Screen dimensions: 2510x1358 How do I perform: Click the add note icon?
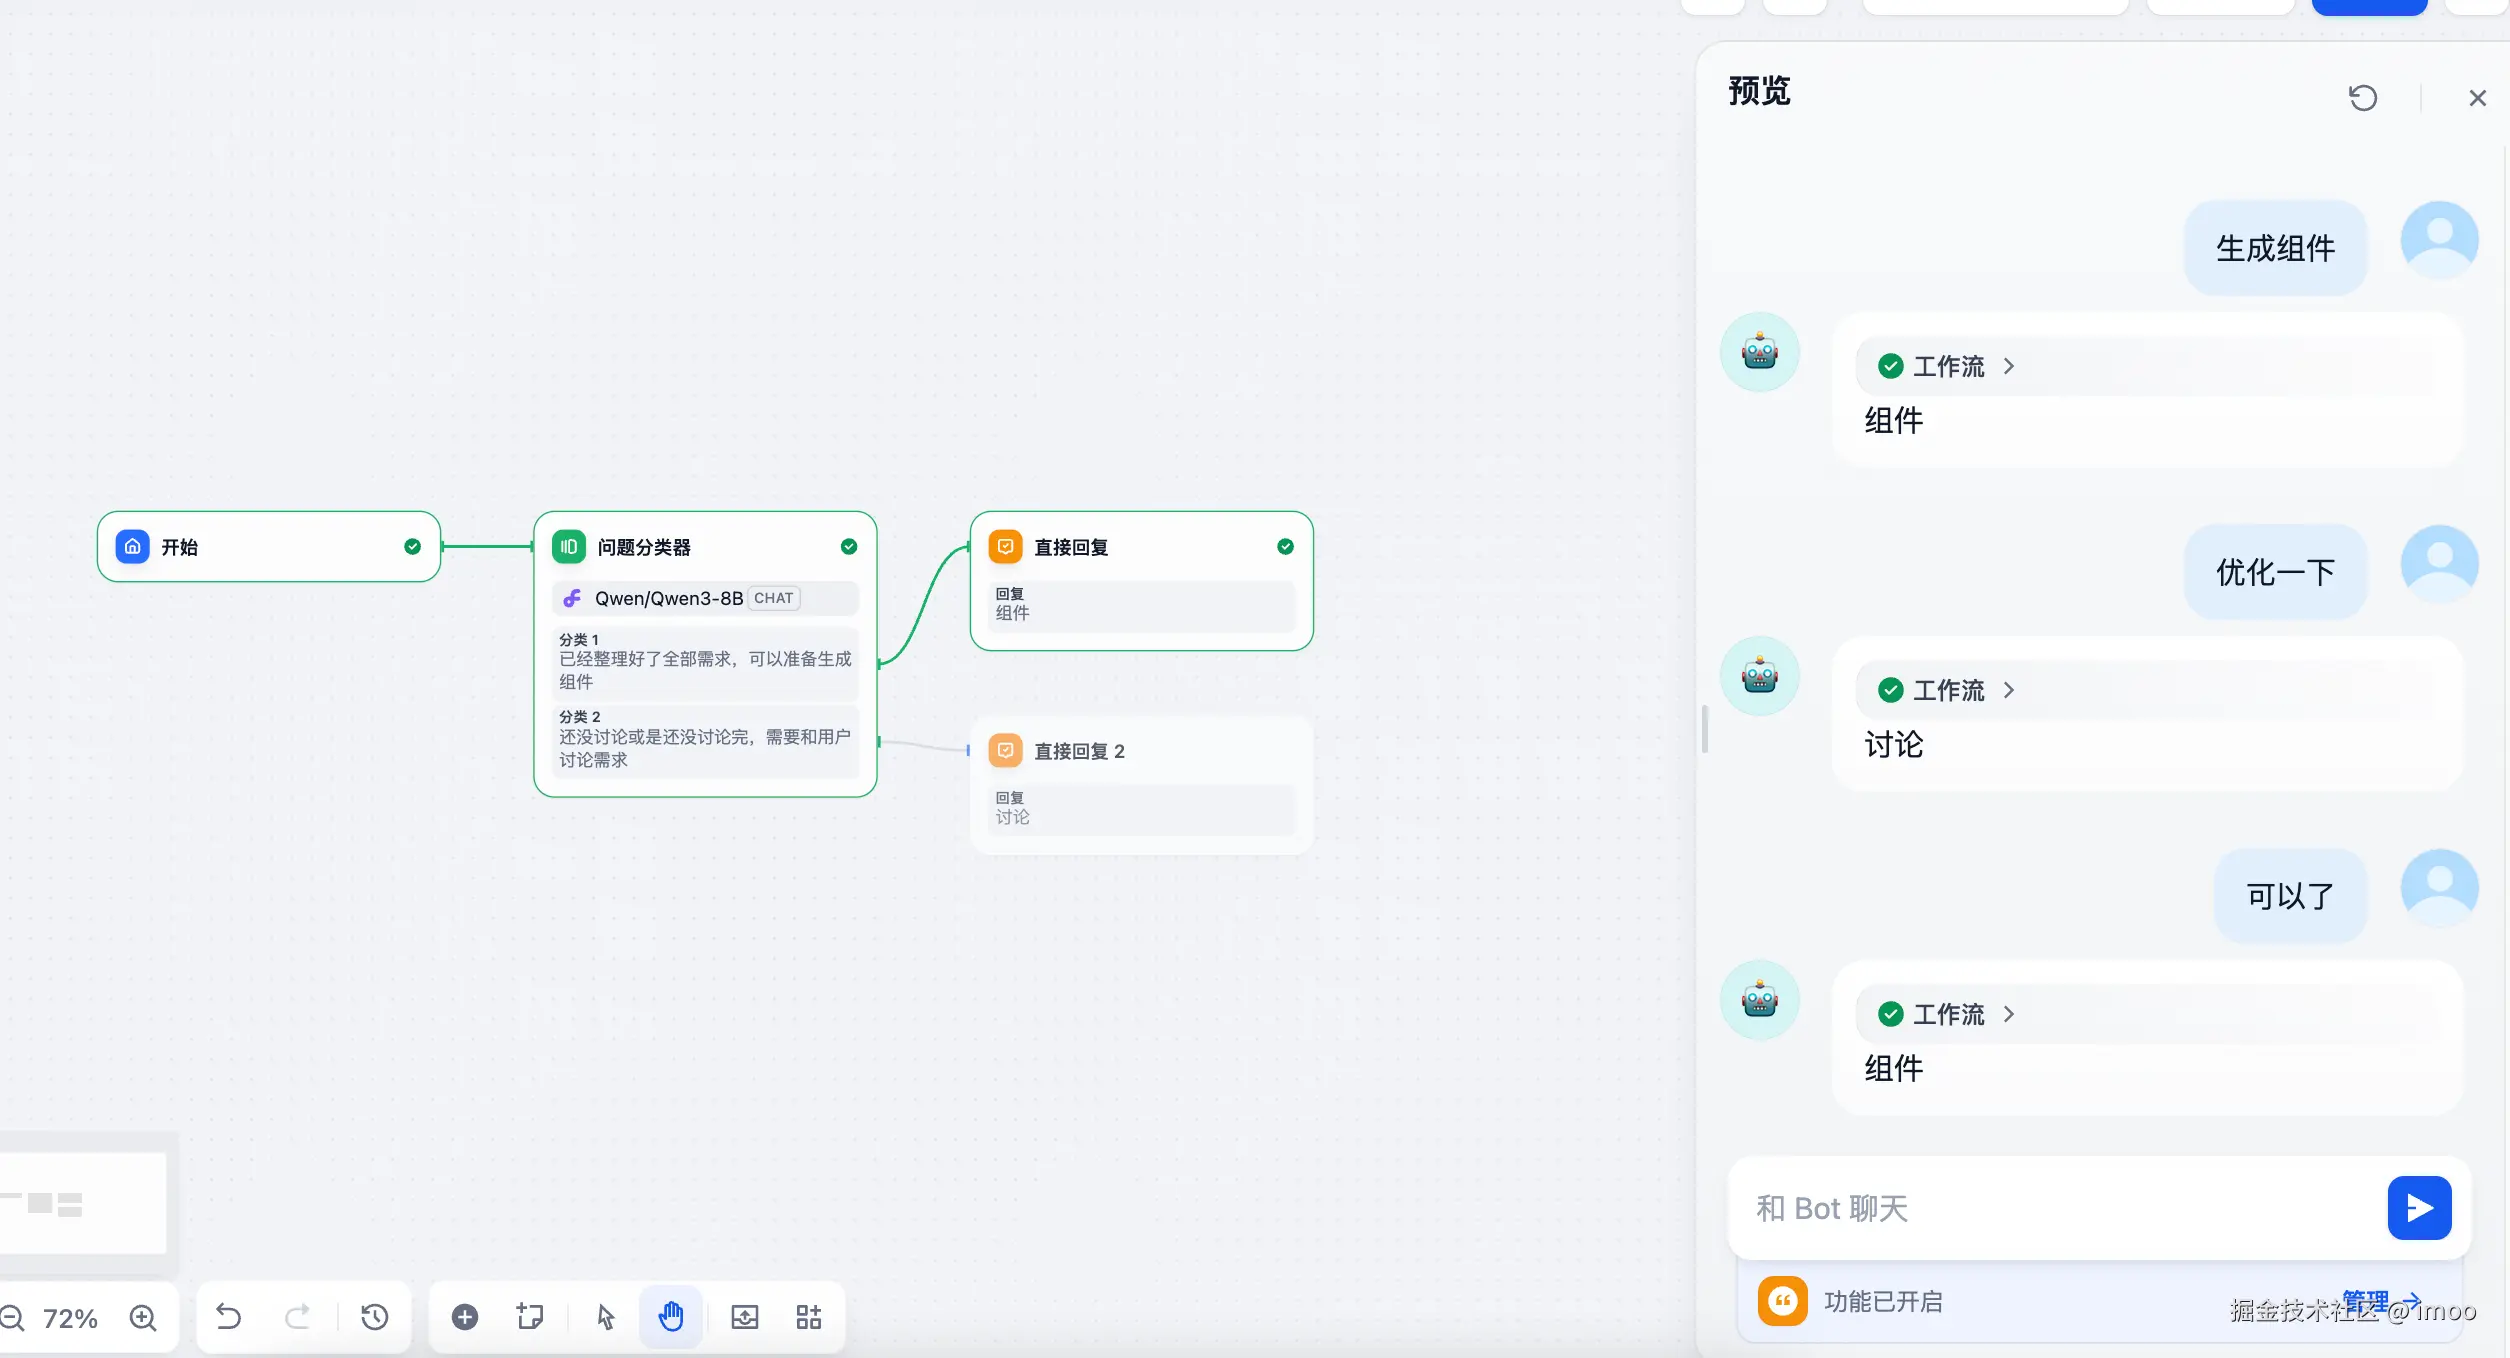point(530,1317)
